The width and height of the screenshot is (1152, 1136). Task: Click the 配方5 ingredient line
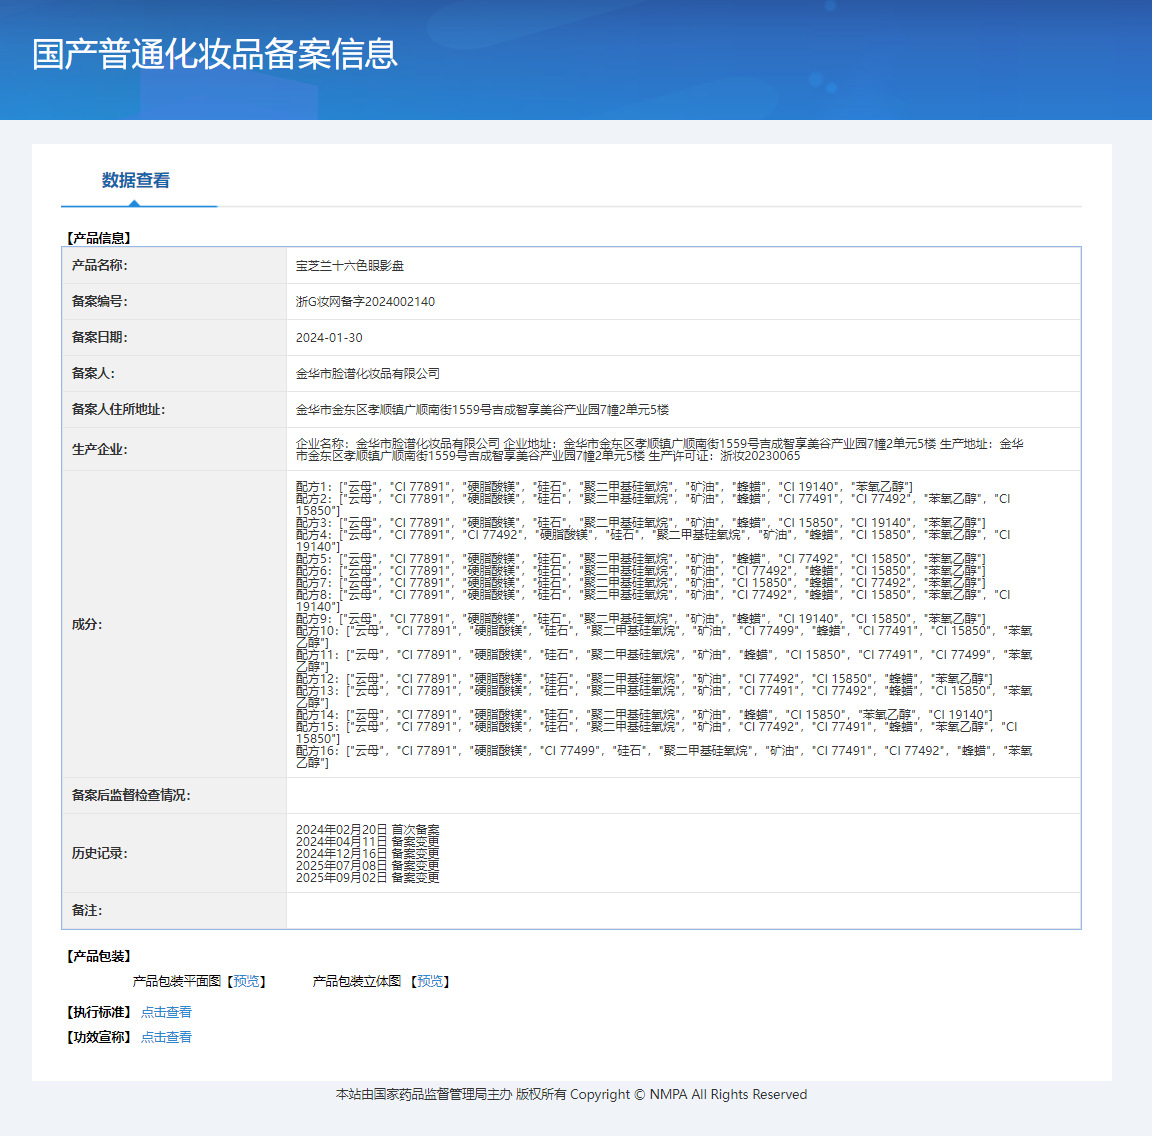(x=640, y=558)
